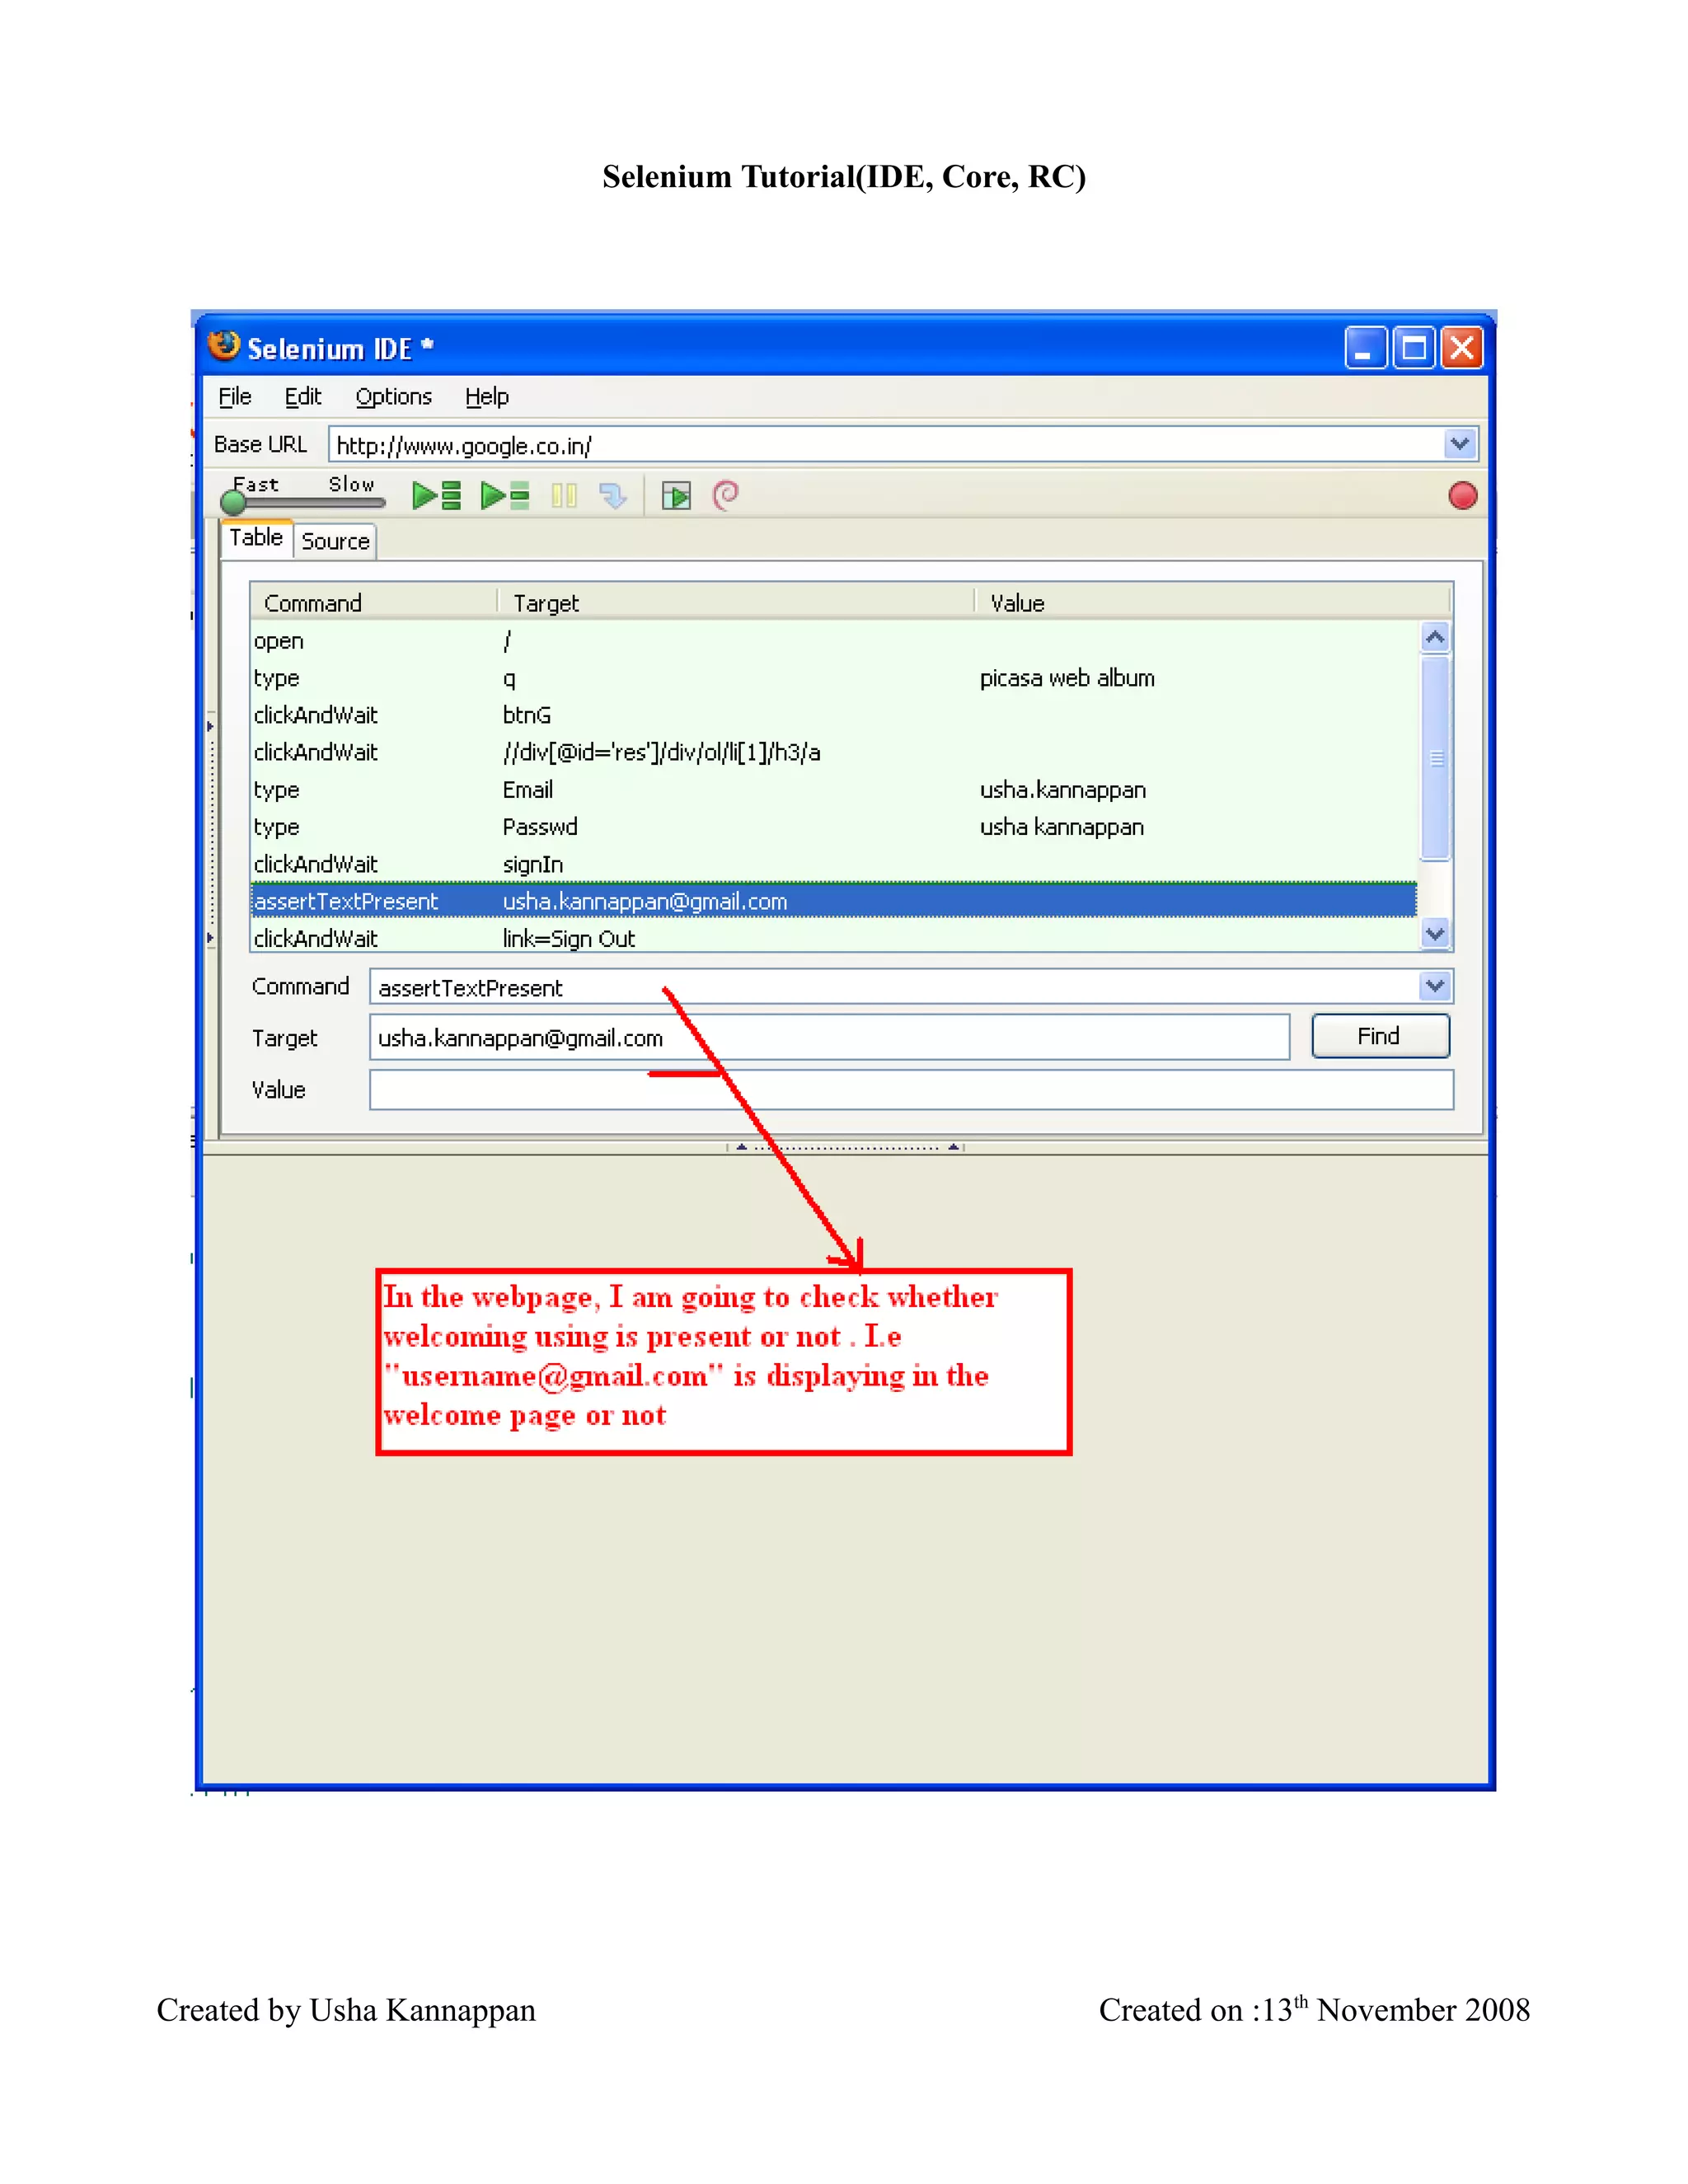Select the type Email row
This screenshot has height=2184, width=1688.
[x=834, y=790]
